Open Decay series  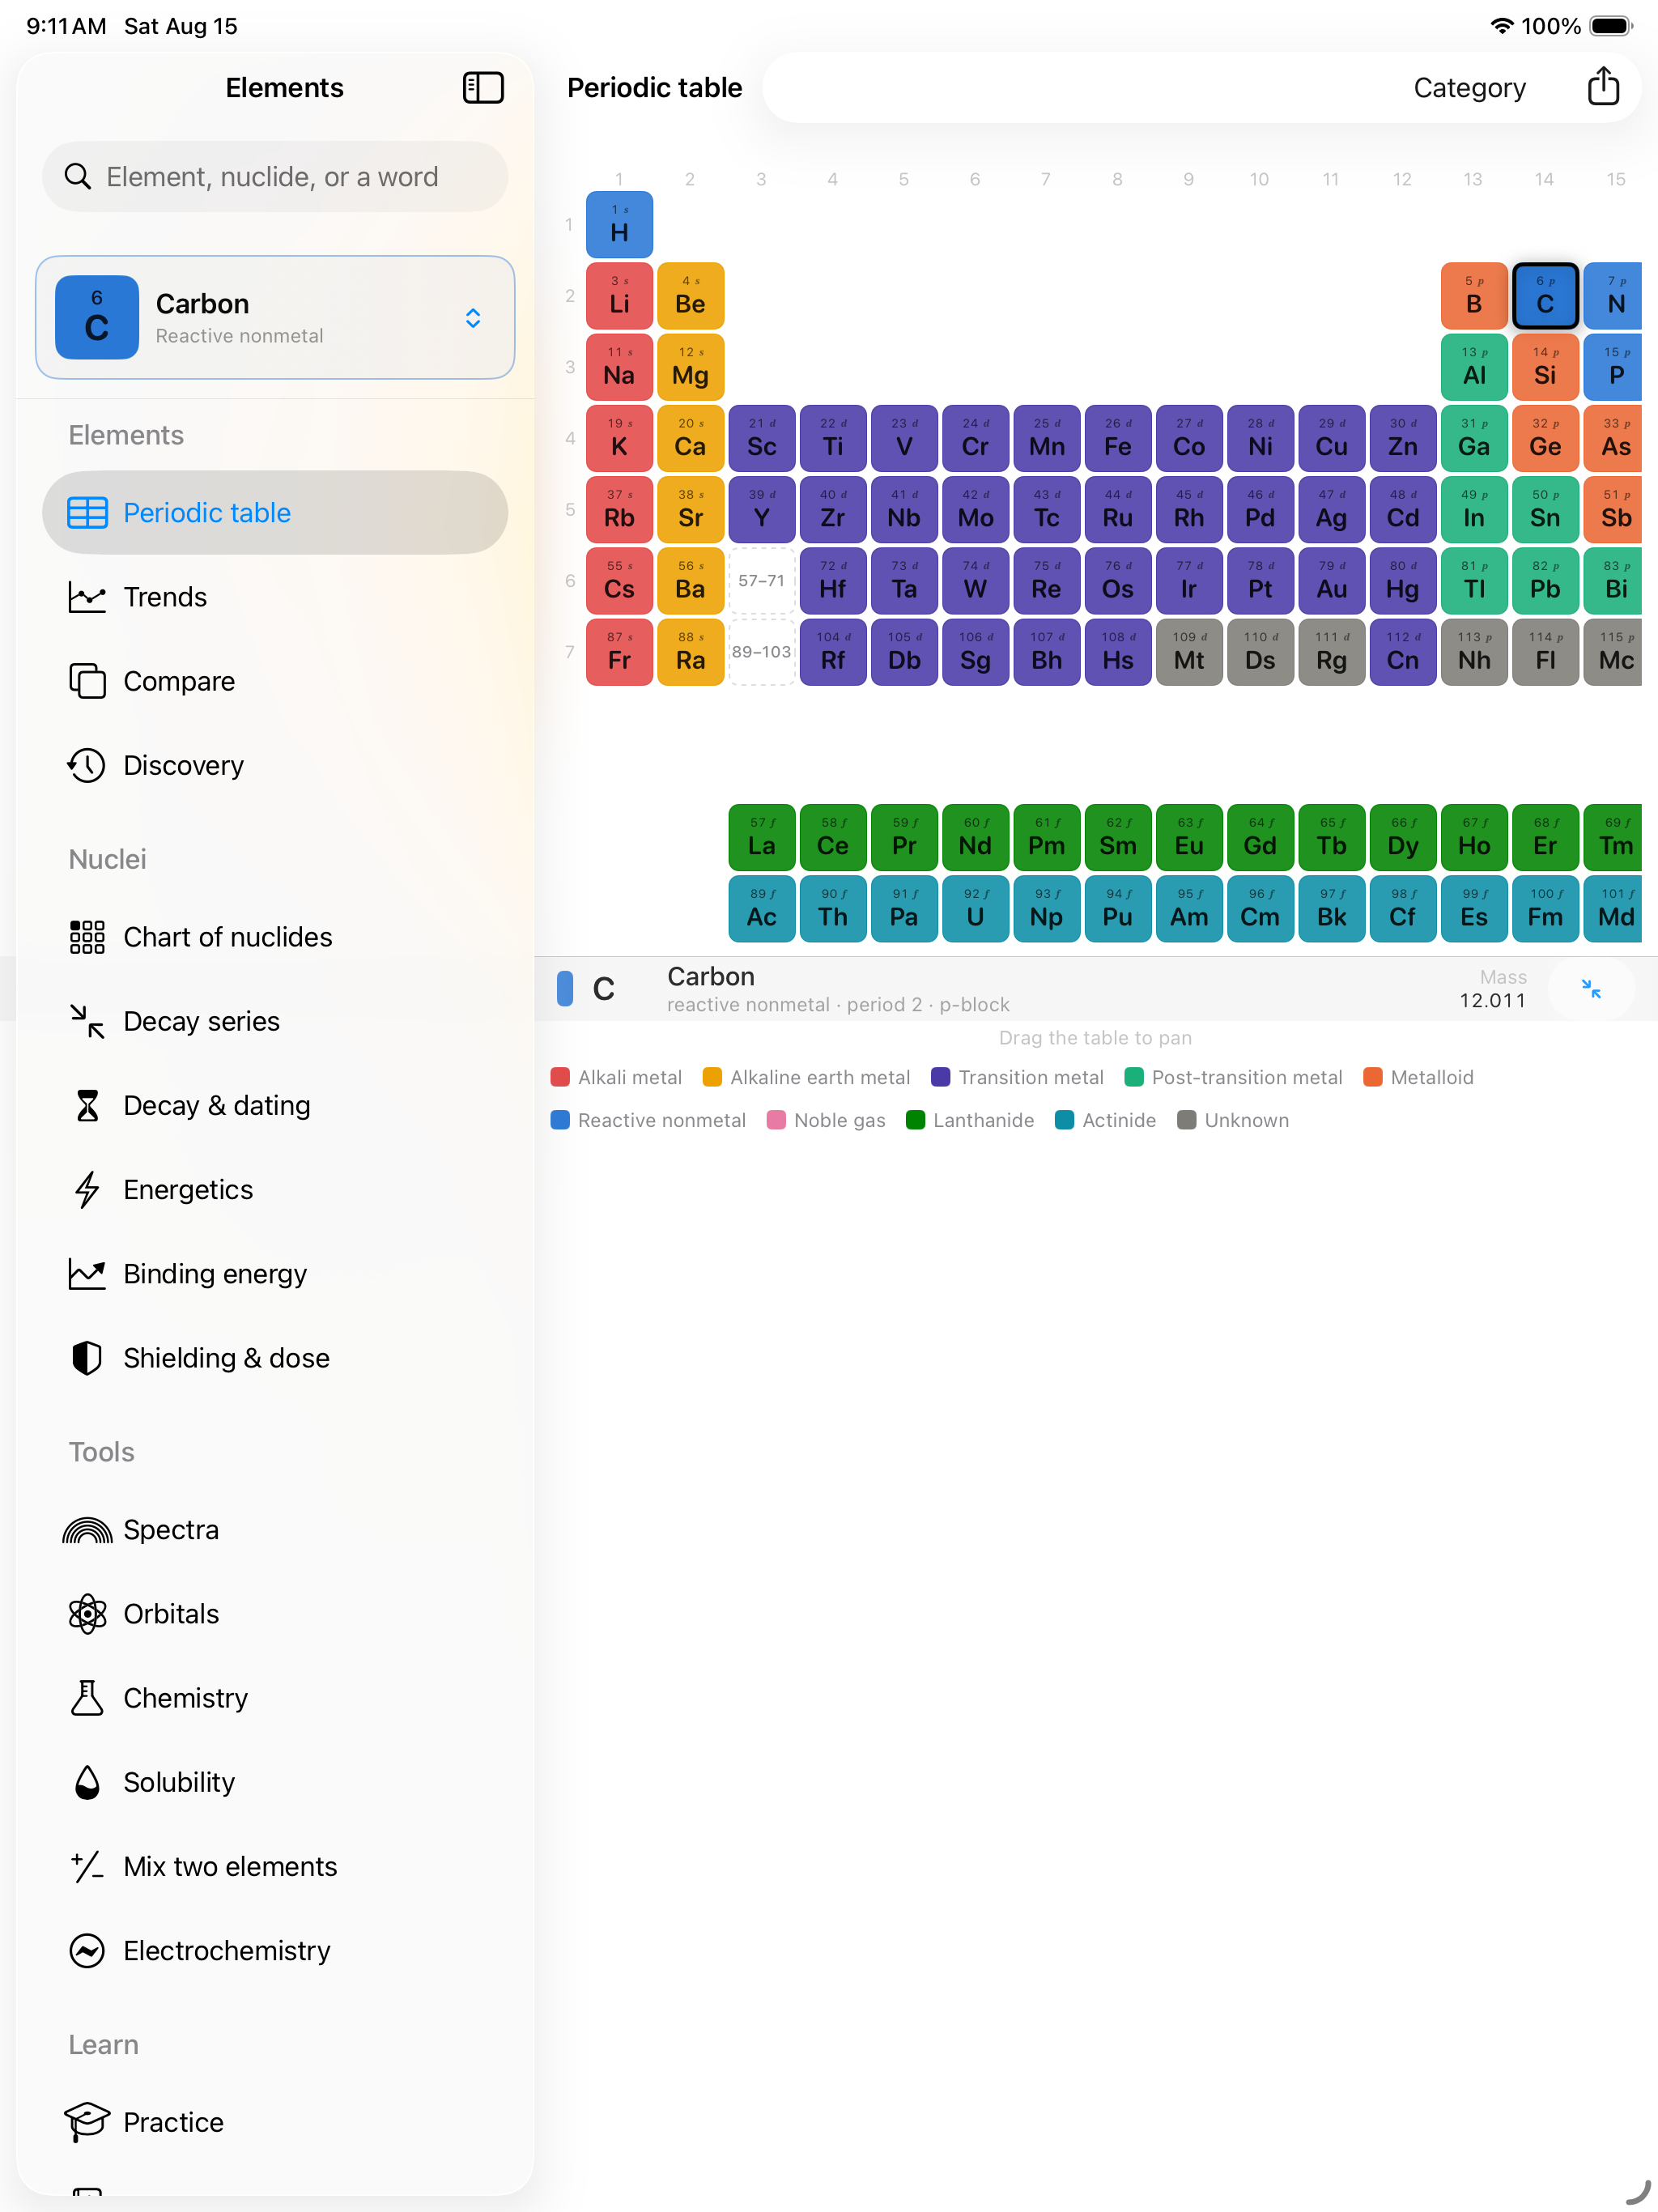[275, 1021]
